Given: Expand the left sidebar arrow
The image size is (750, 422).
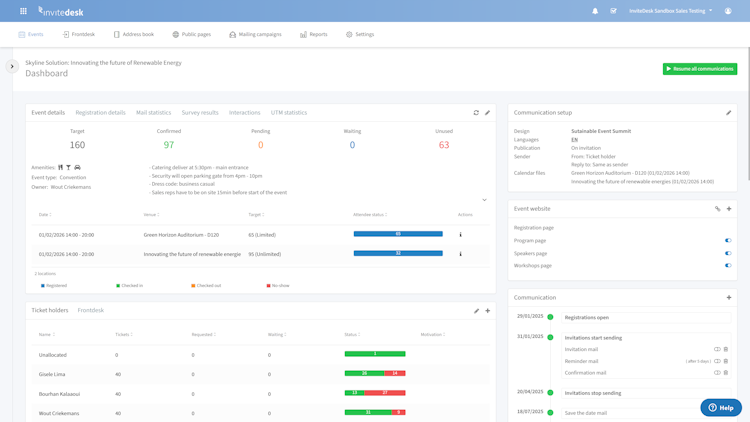Looking at the screenshot, I should 12,67.
